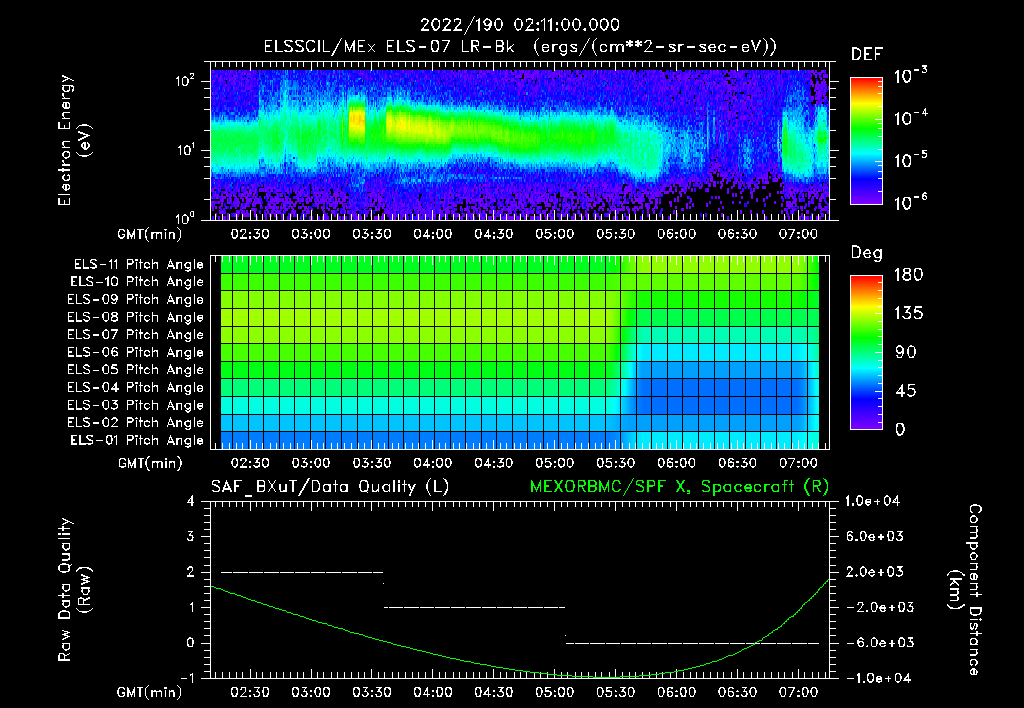Image resolution: width=1024 pixels, height=708 pixels.
Task: Click the 05:30 tick label under the pitch angle panel
Action: [x=615, y=463]
